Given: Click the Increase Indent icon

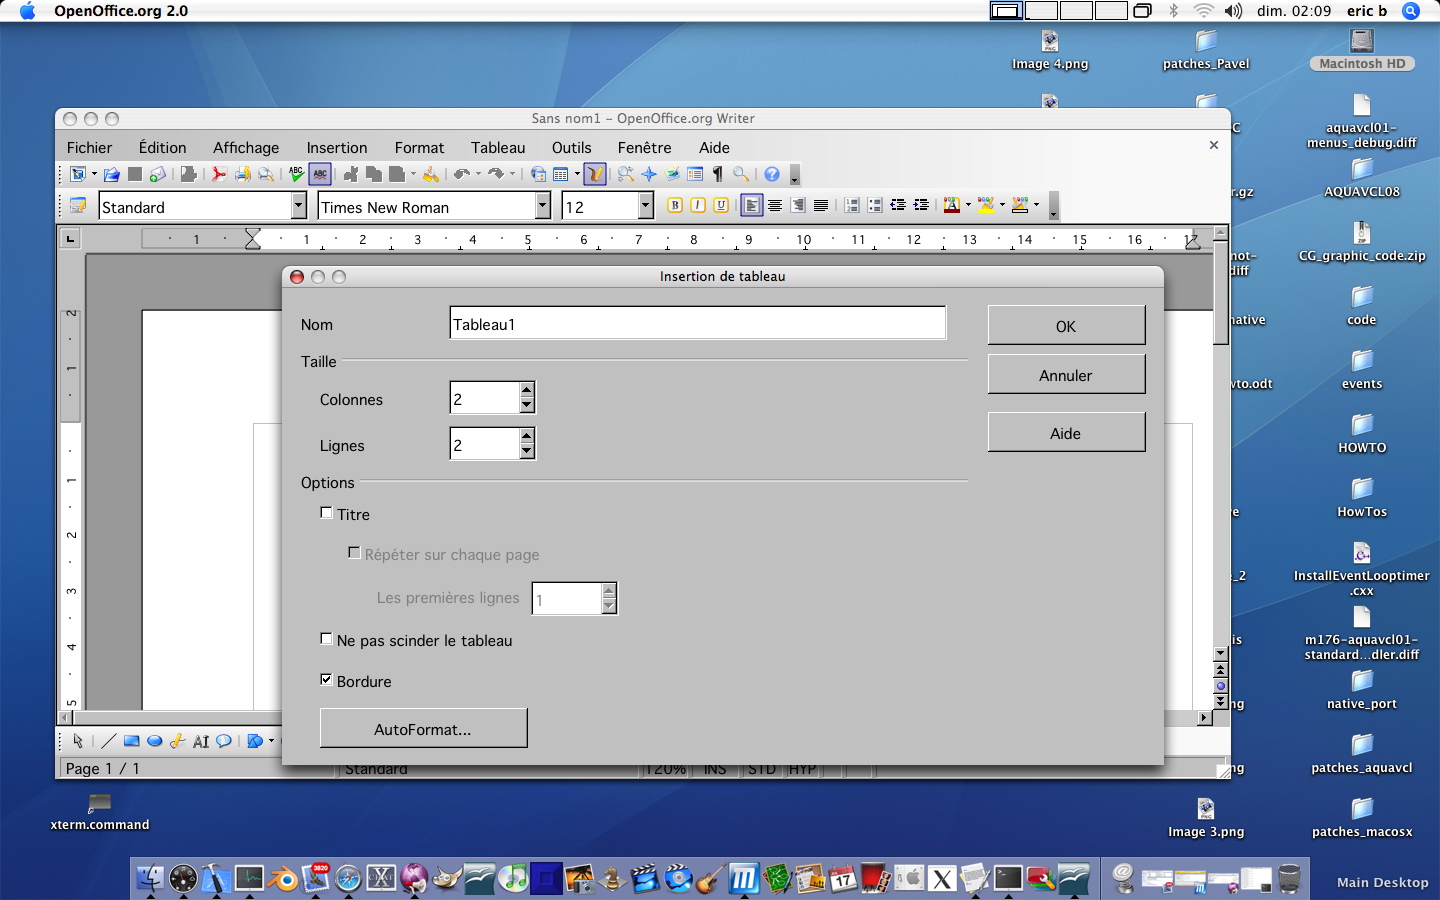Looking at the screenshot, I should 921,205.
